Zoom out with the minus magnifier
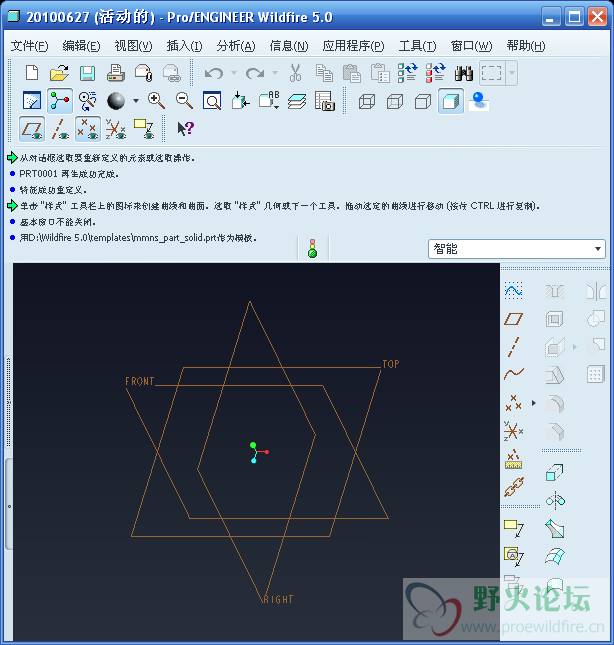614x645 pixels. 184,101
